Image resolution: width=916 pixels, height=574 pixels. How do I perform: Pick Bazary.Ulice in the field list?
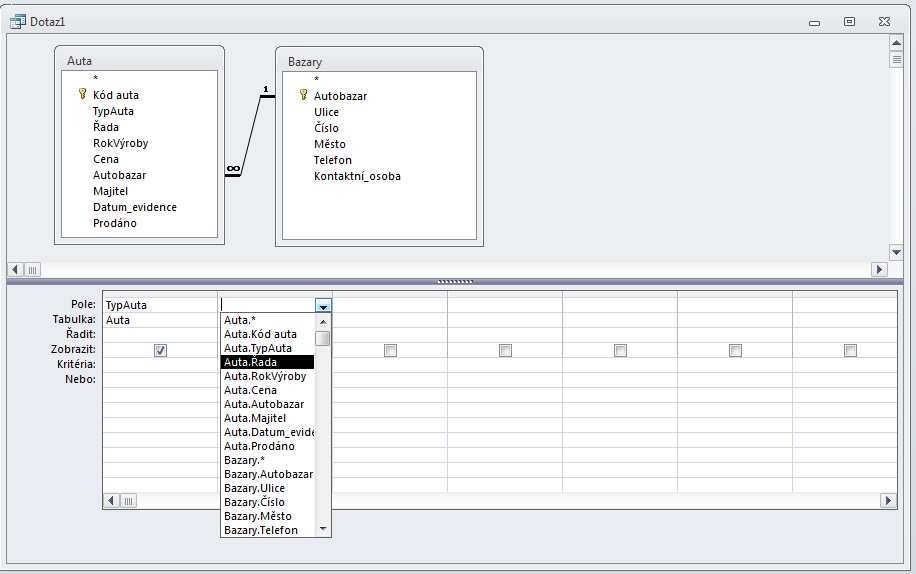point(268,488)
